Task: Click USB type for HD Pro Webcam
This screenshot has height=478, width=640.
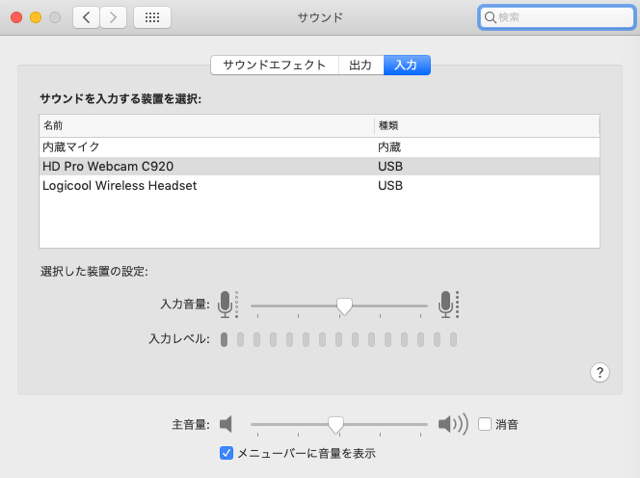Action: pyautogui.click(x=390, y=166)
